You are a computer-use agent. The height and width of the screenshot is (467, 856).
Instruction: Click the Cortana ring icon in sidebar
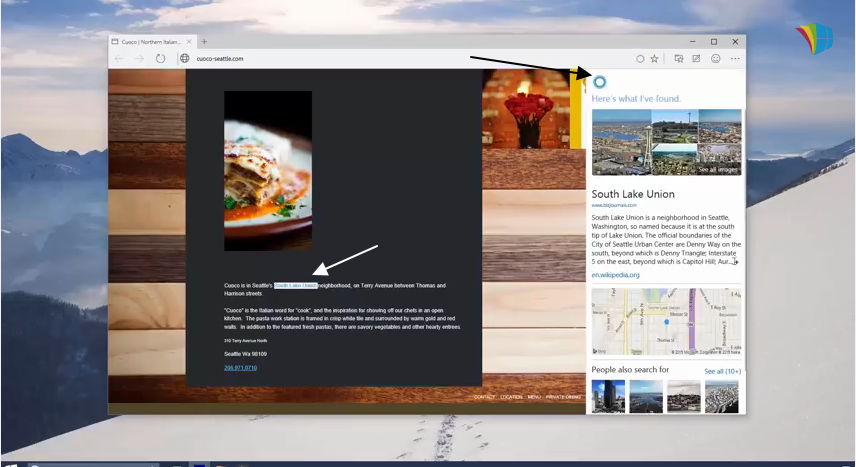coord(599,82)
